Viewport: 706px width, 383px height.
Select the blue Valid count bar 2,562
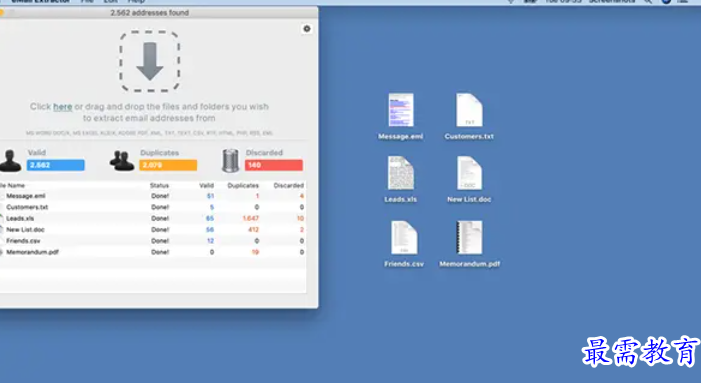point(55,165)
